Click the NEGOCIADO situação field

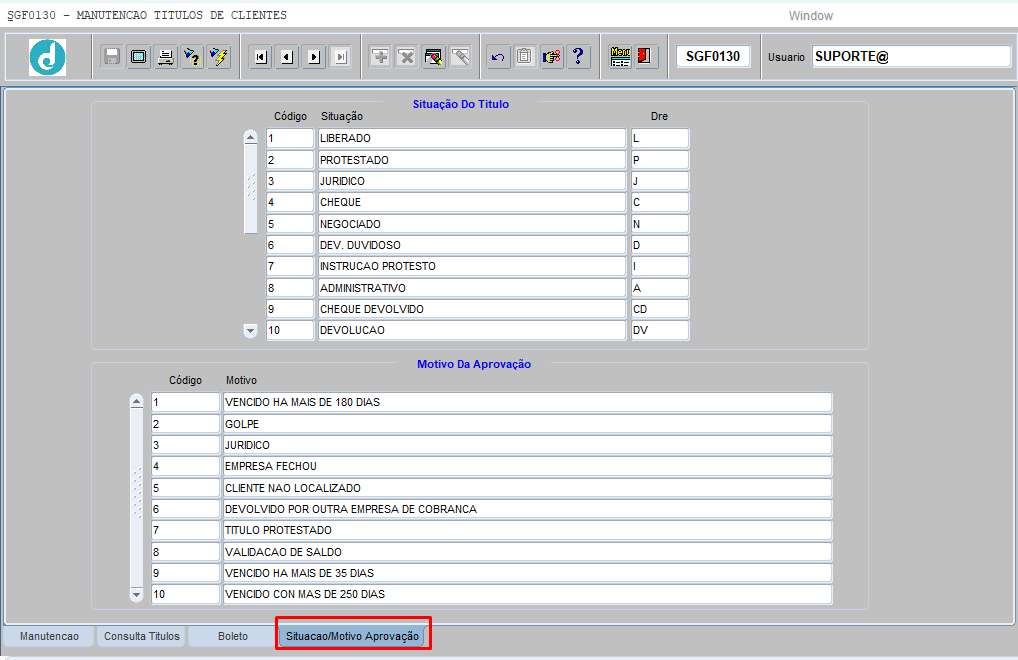point(471,224)
